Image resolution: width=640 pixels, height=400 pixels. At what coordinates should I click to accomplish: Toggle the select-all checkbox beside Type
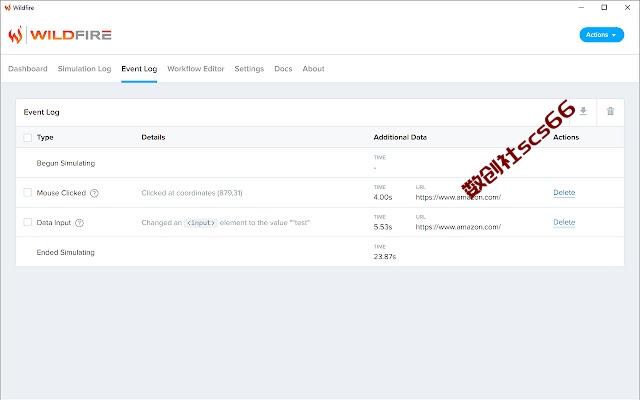pyautogui.click(x=27, y=138)
